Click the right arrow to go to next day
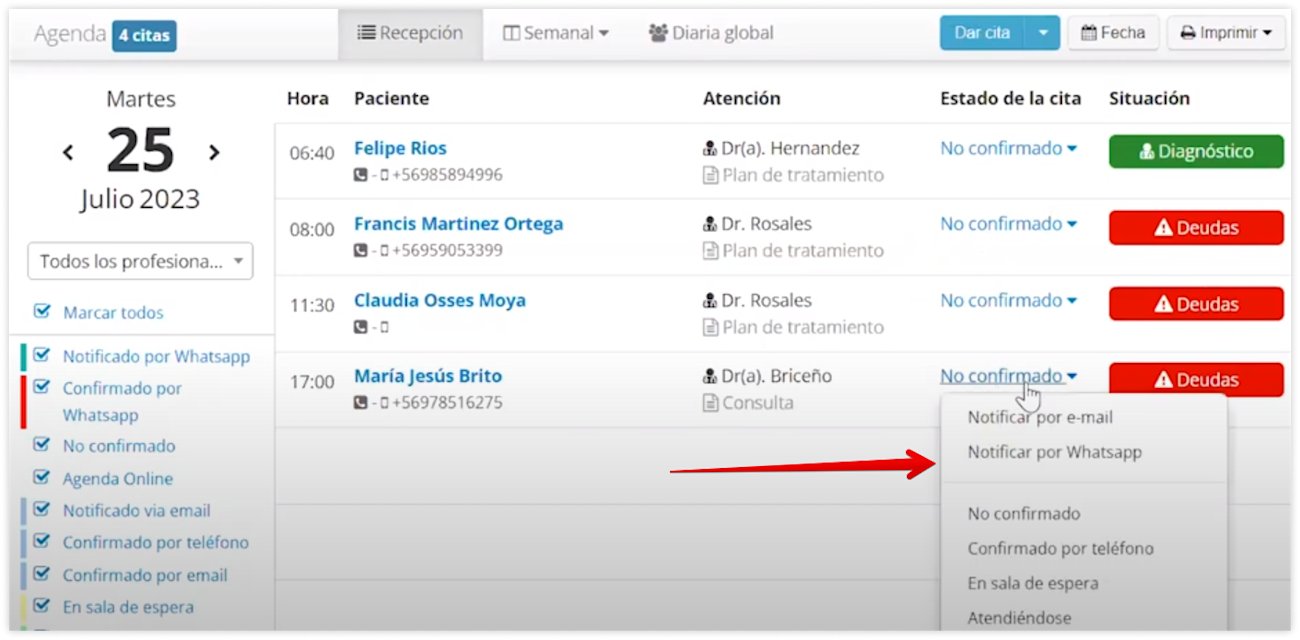The width and height of the screenshot is (1300, 640). click(213, 152)
